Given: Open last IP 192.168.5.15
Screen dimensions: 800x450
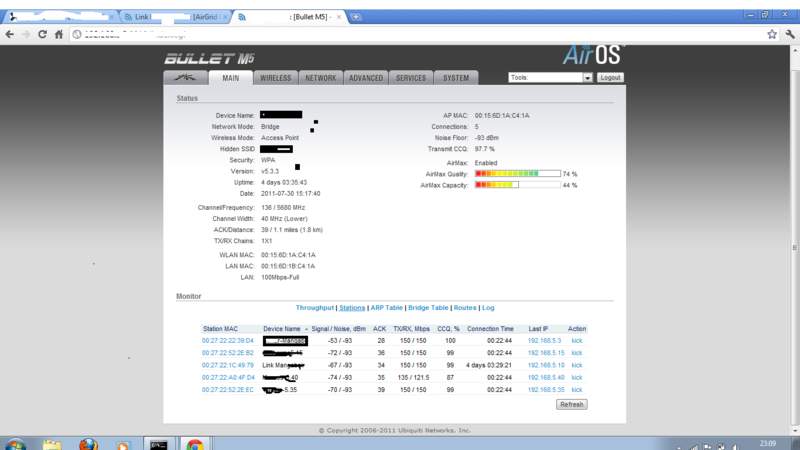Looking at the screenshot, I should click(x=546, y=353).
